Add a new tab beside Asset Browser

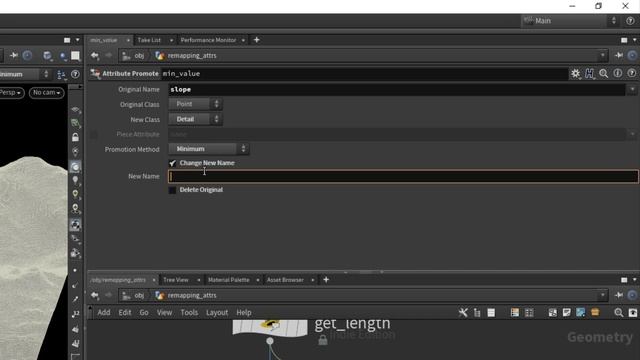[326, 280]
